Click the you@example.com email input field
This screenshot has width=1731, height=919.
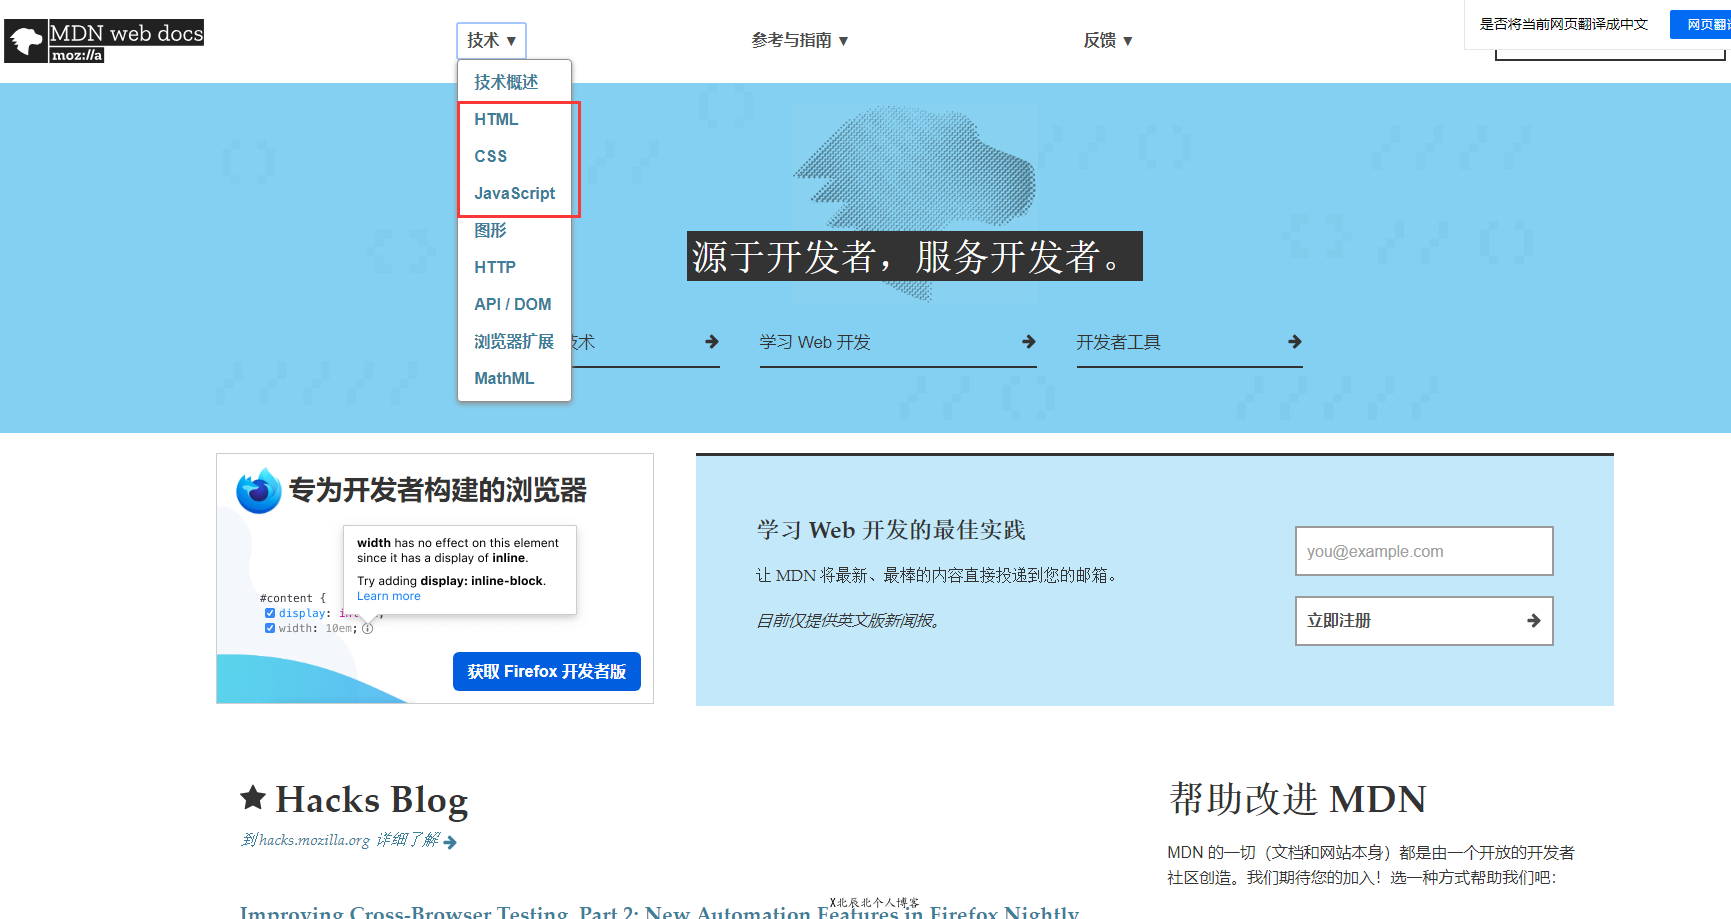point(1424,551)
